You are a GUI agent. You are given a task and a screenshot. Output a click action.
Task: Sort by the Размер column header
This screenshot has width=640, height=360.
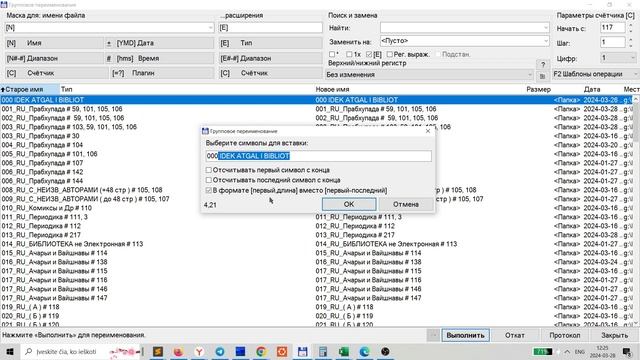[x=538, y=89]
